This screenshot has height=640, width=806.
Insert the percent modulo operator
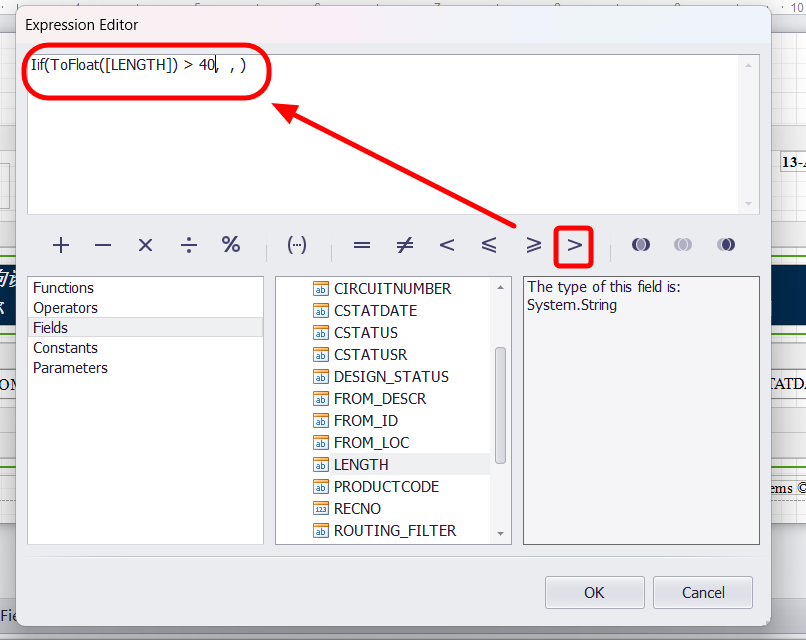(x=231, y=244)
